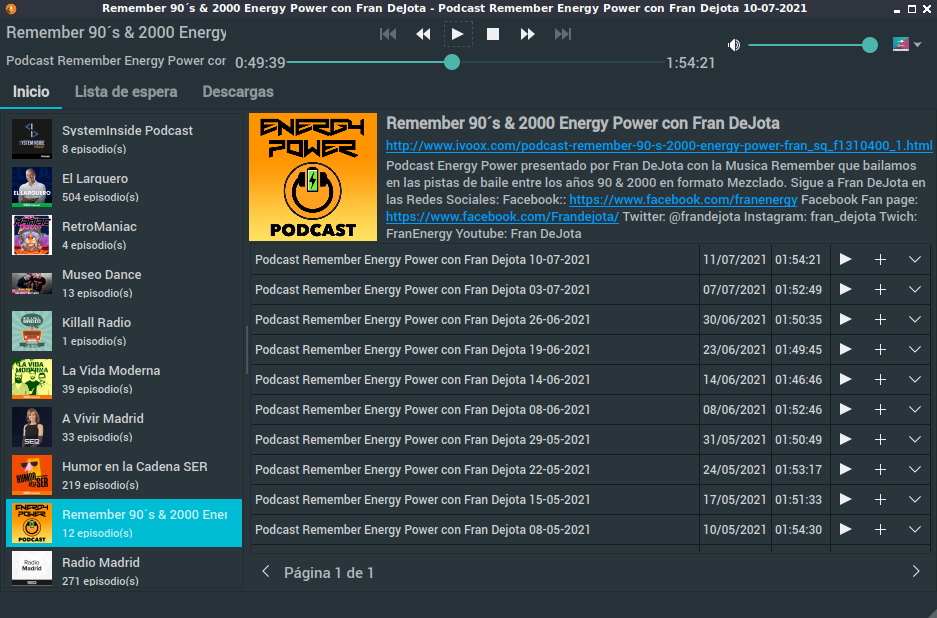This screenshot has height=618, width=937.
Task: Play the episode dated 15-05-2021
Action: click(x=845, y=499)
